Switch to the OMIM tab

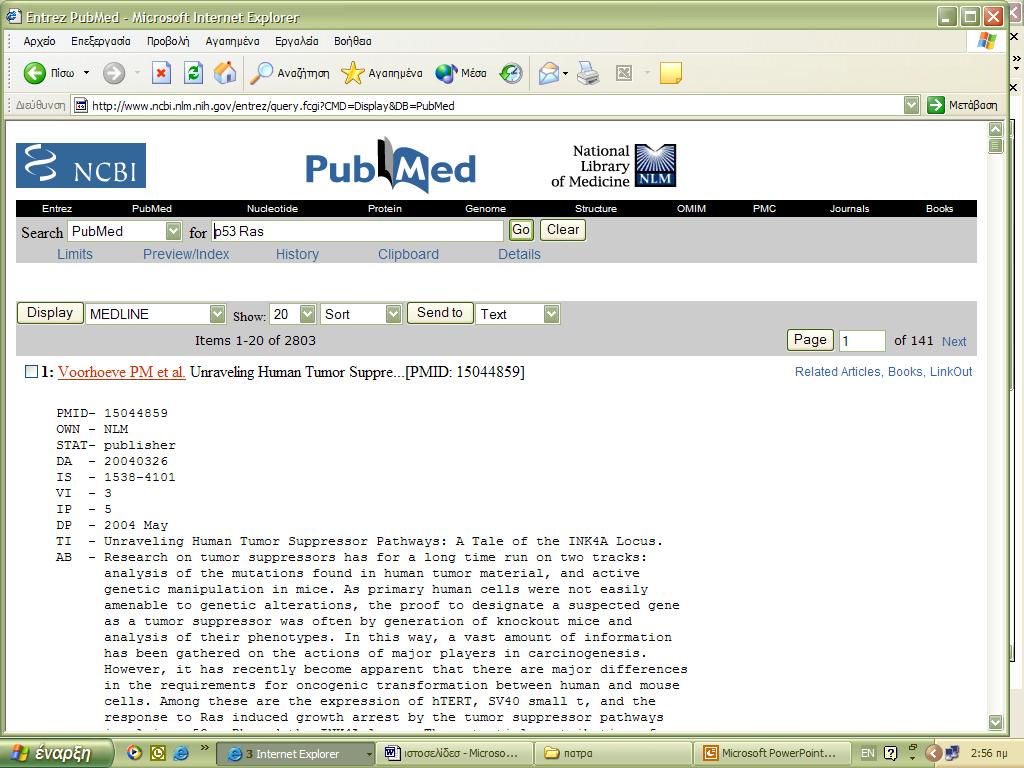[x=692, y=208]
